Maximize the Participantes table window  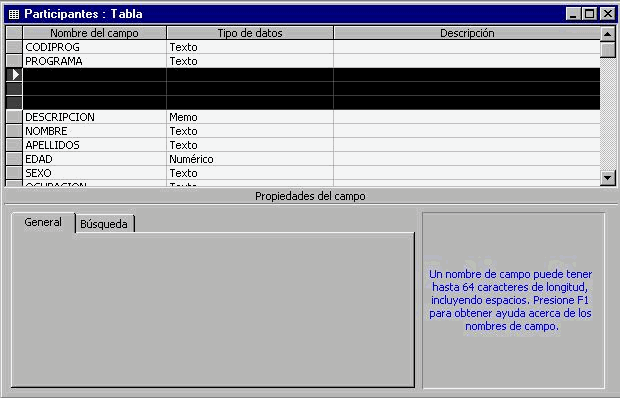589,14
